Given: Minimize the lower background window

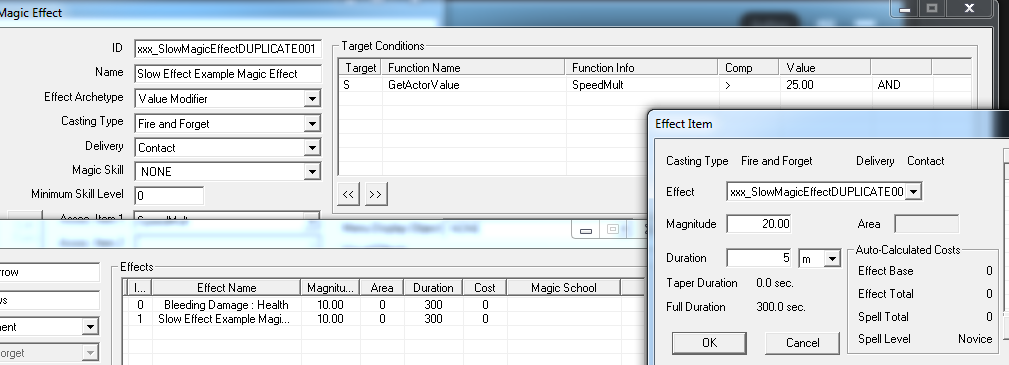Looking at the screenshot, I should [x=585, y=230].
